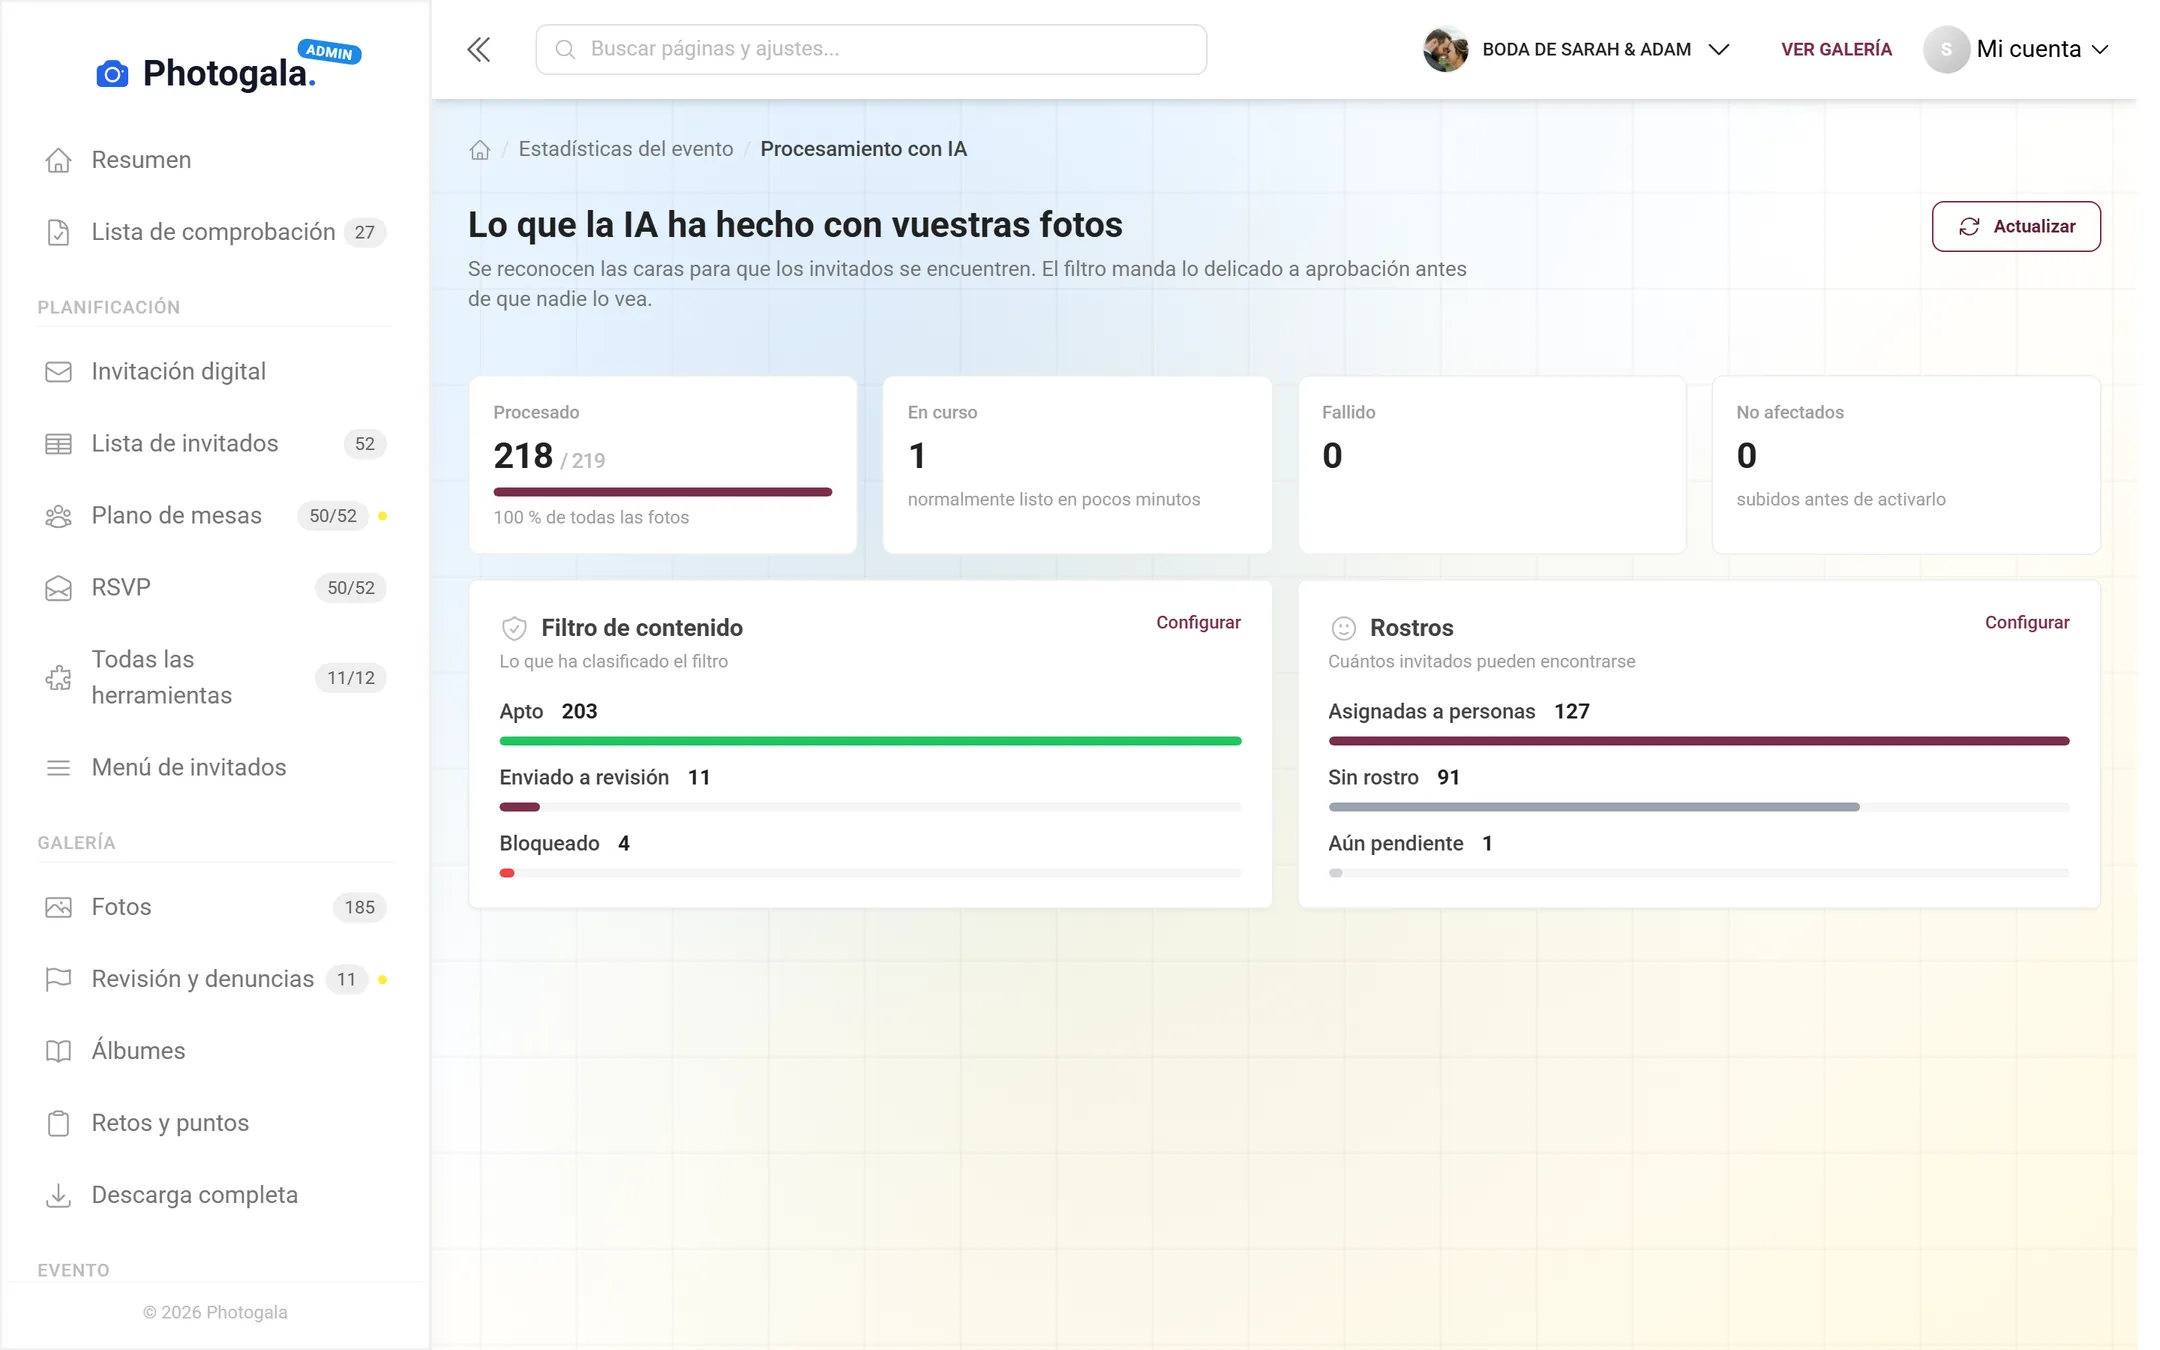Click the No afectados stat card
Viewport: 2160px width, 1350px height.
(x=1906, y=465)
